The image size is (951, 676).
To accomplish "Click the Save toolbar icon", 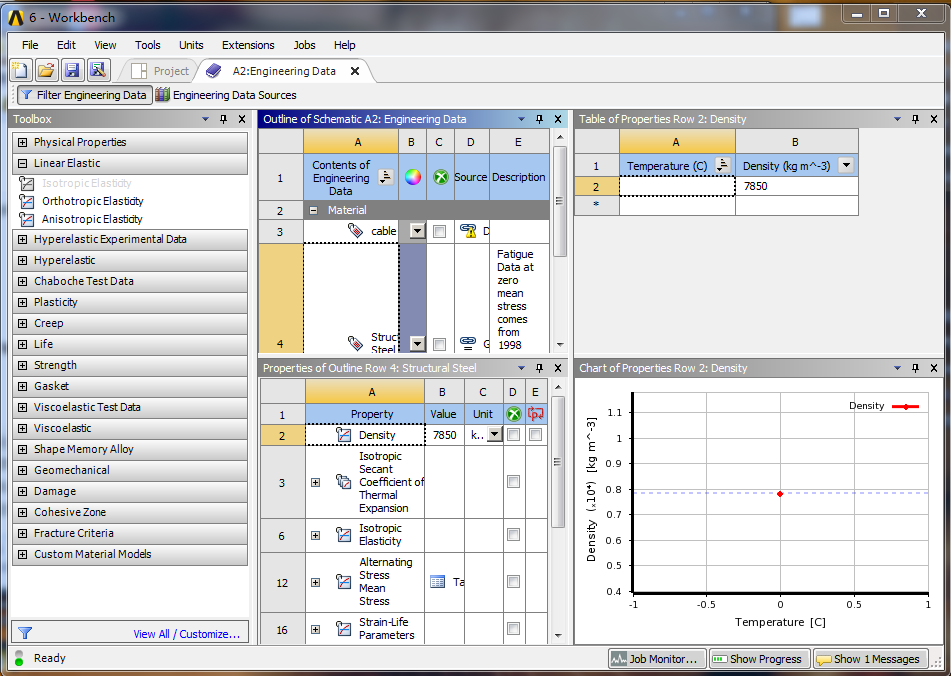I will tap(72, 70).
